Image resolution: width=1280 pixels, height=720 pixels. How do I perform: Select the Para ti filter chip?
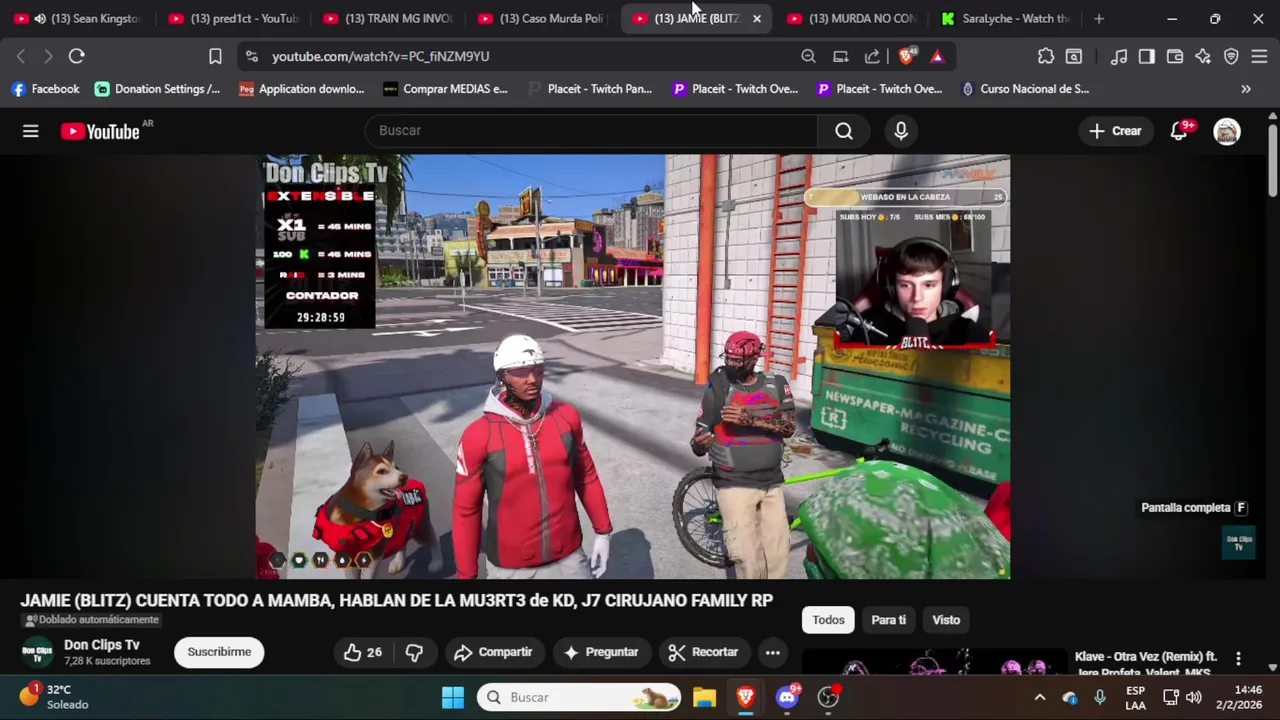click(x=888, y=620)
